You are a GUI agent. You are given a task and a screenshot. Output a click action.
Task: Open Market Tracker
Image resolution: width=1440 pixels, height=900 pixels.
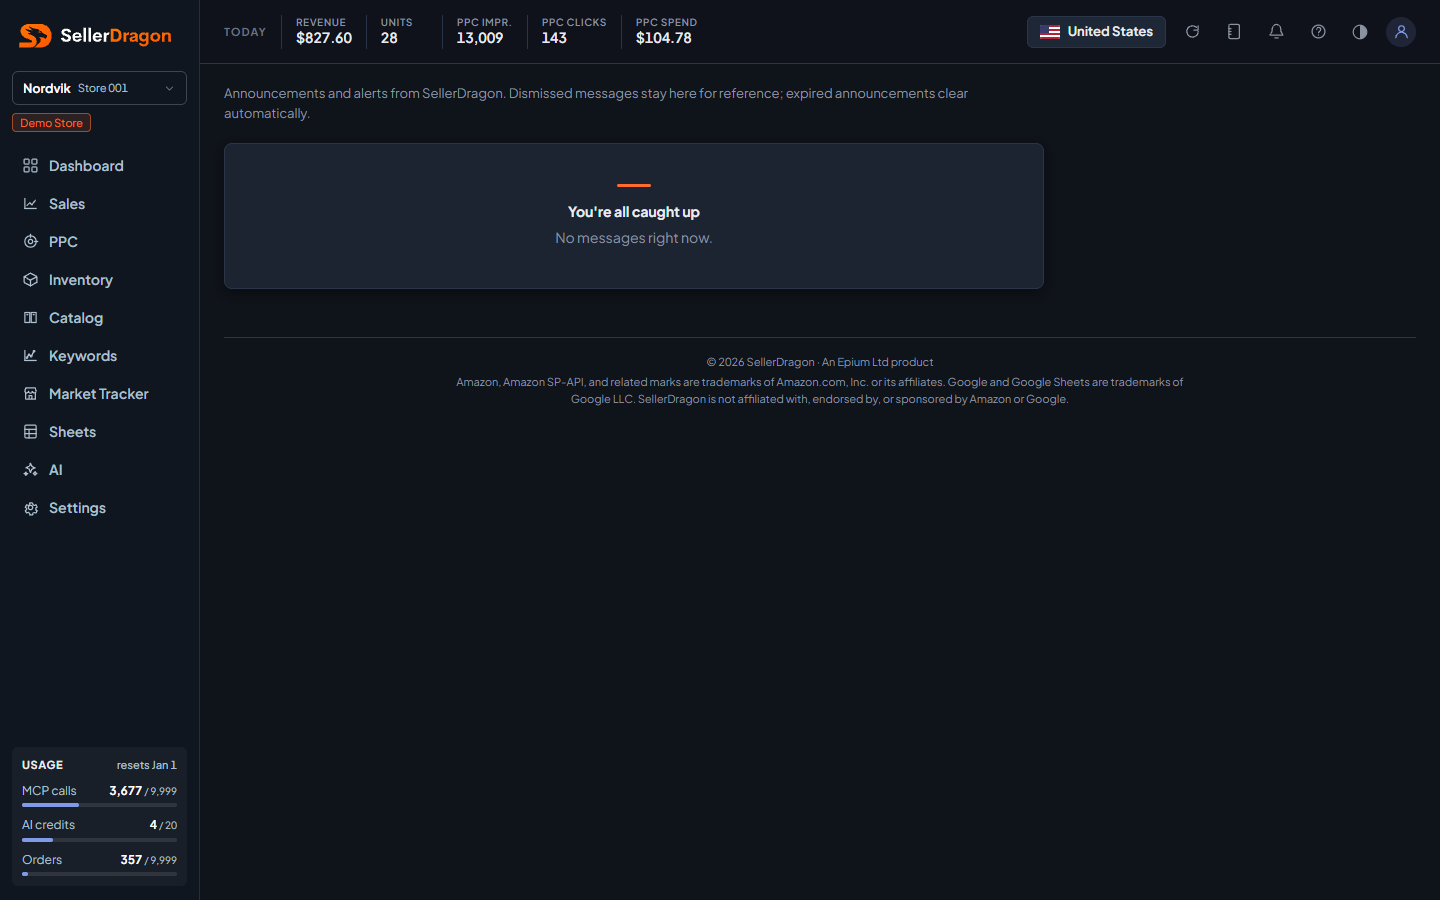(x=99, y=394)
